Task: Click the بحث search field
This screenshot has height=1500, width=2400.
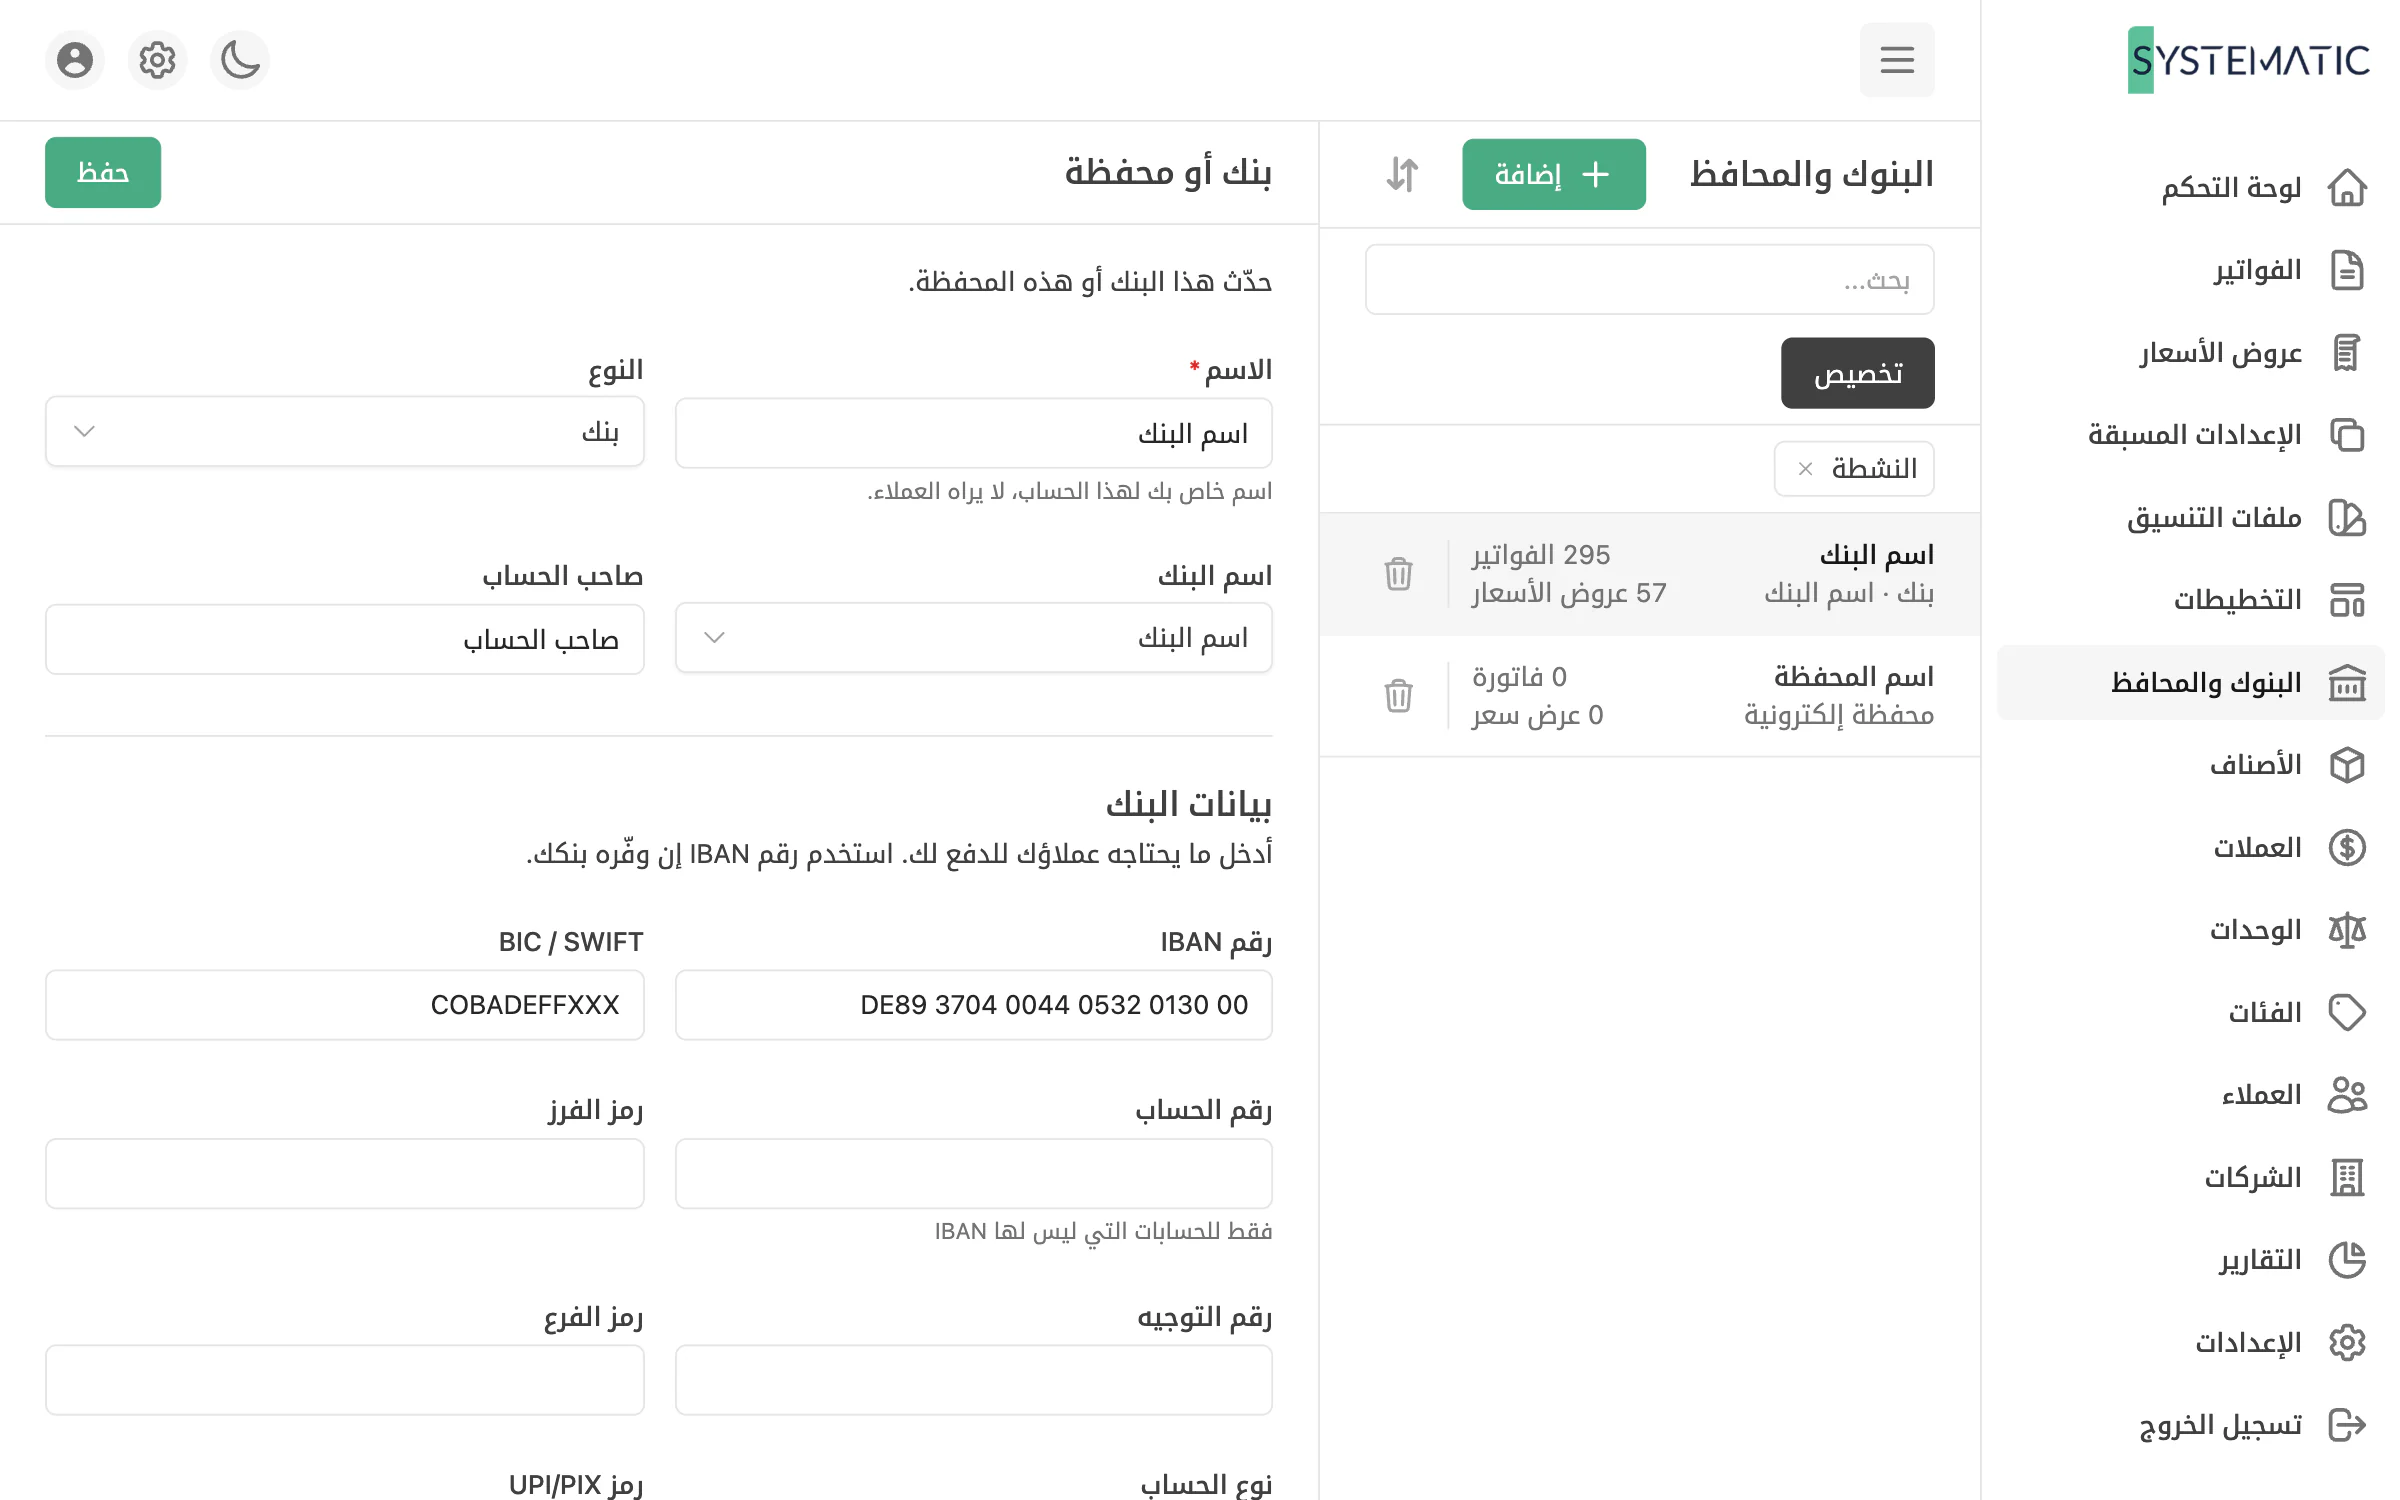Action: coord(1649,280)
